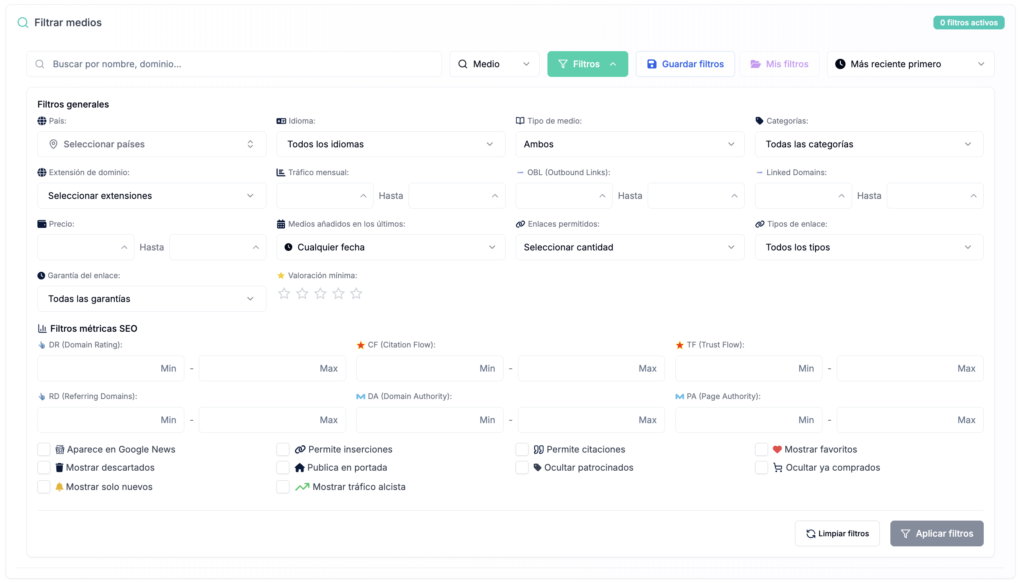Click the cart icon for Ocultar ya comprados
Viewport: 1024px width, 583px height.
click(x=777, y=467)
